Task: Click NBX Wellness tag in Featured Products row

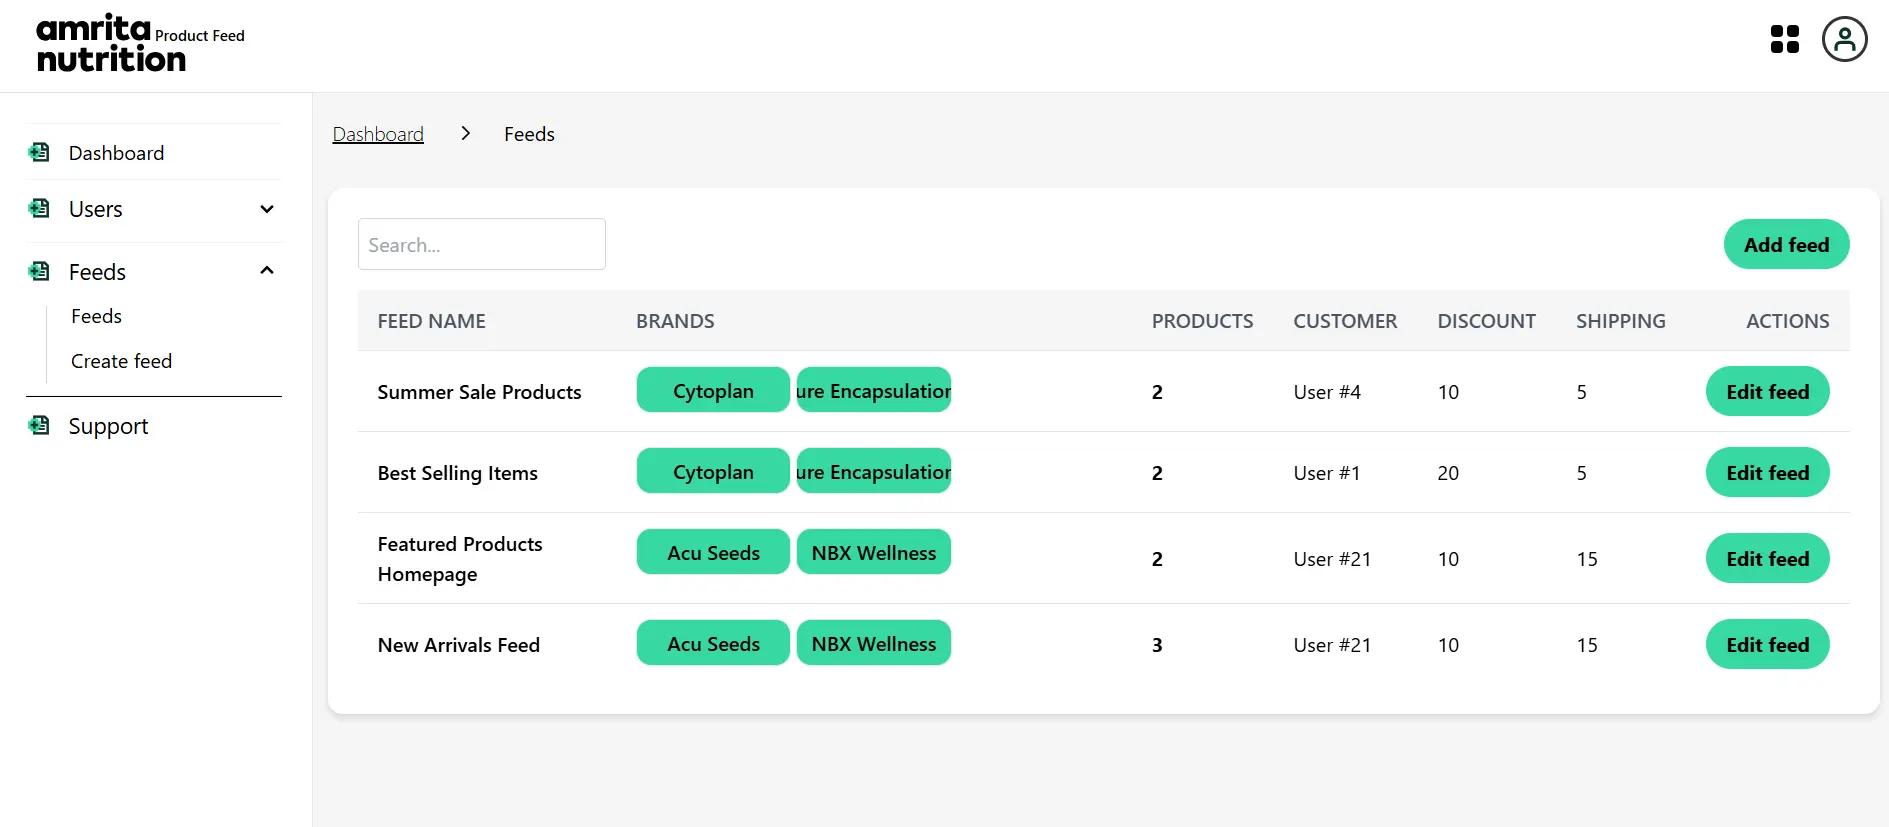Action: point(874,553)
